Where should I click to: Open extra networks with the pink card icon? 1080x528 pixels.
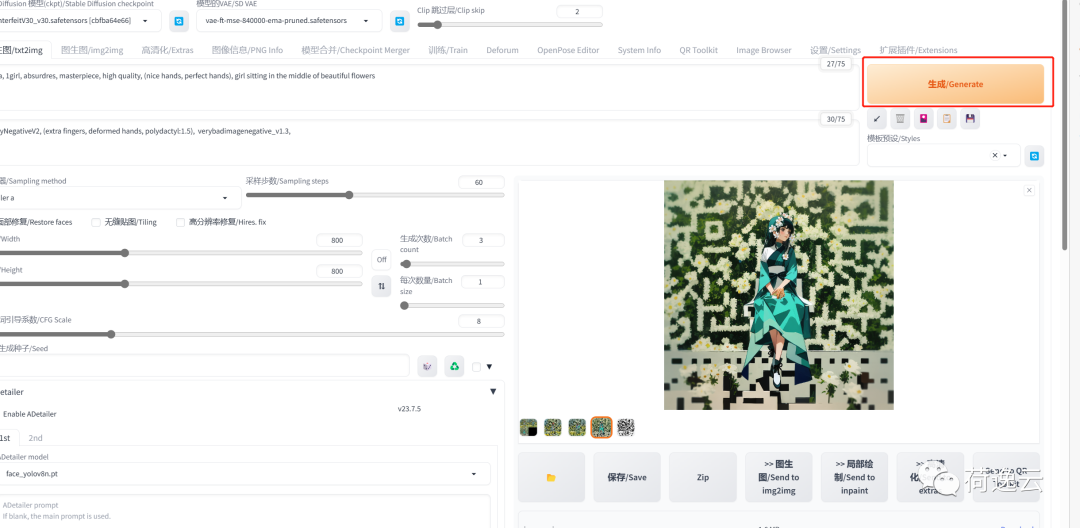point(923,119)
